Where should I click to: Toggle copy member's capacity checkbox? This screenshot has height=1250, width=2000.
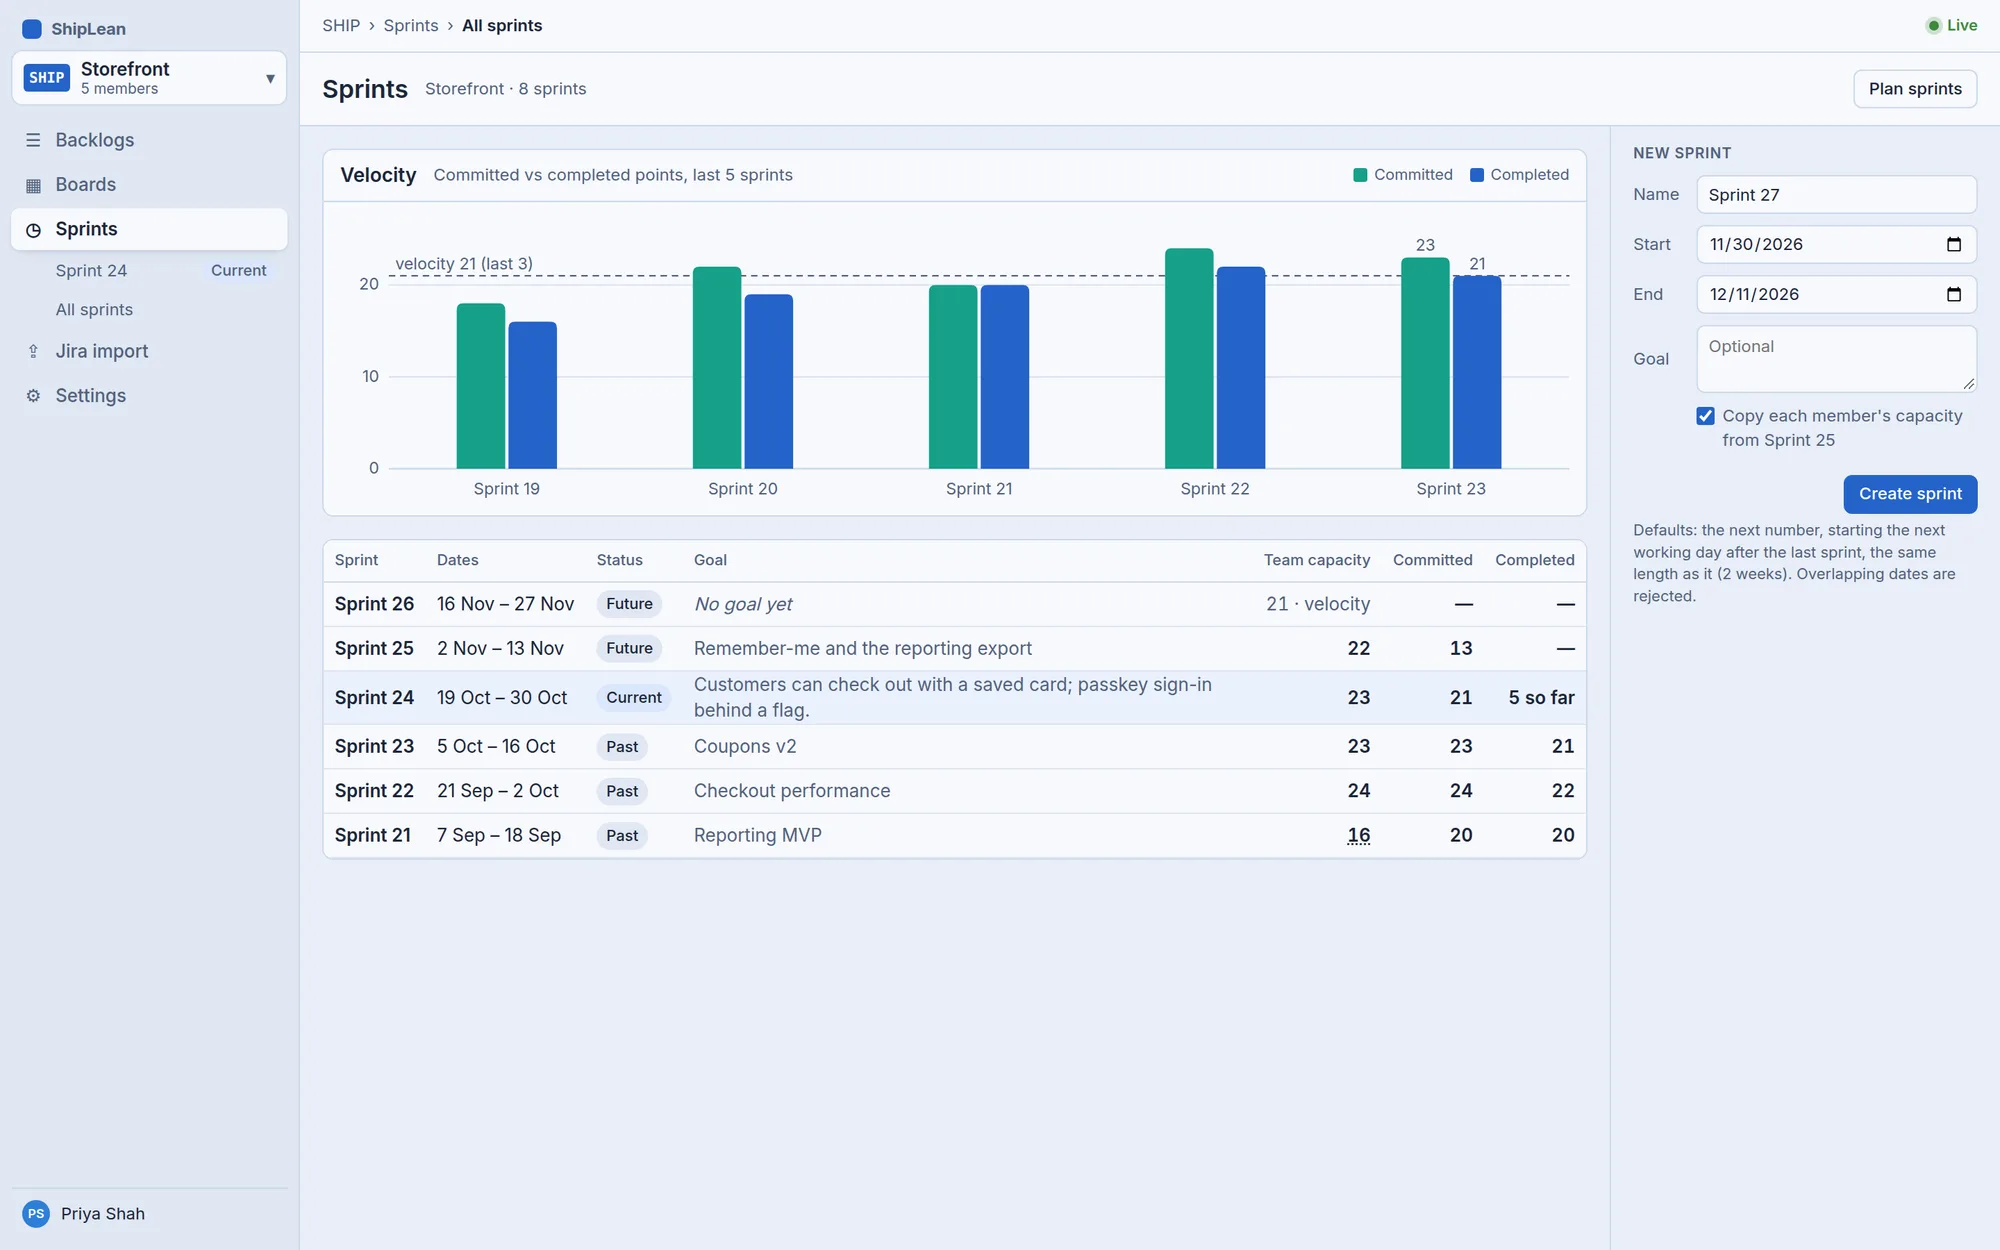click(x=1706, y=416)
